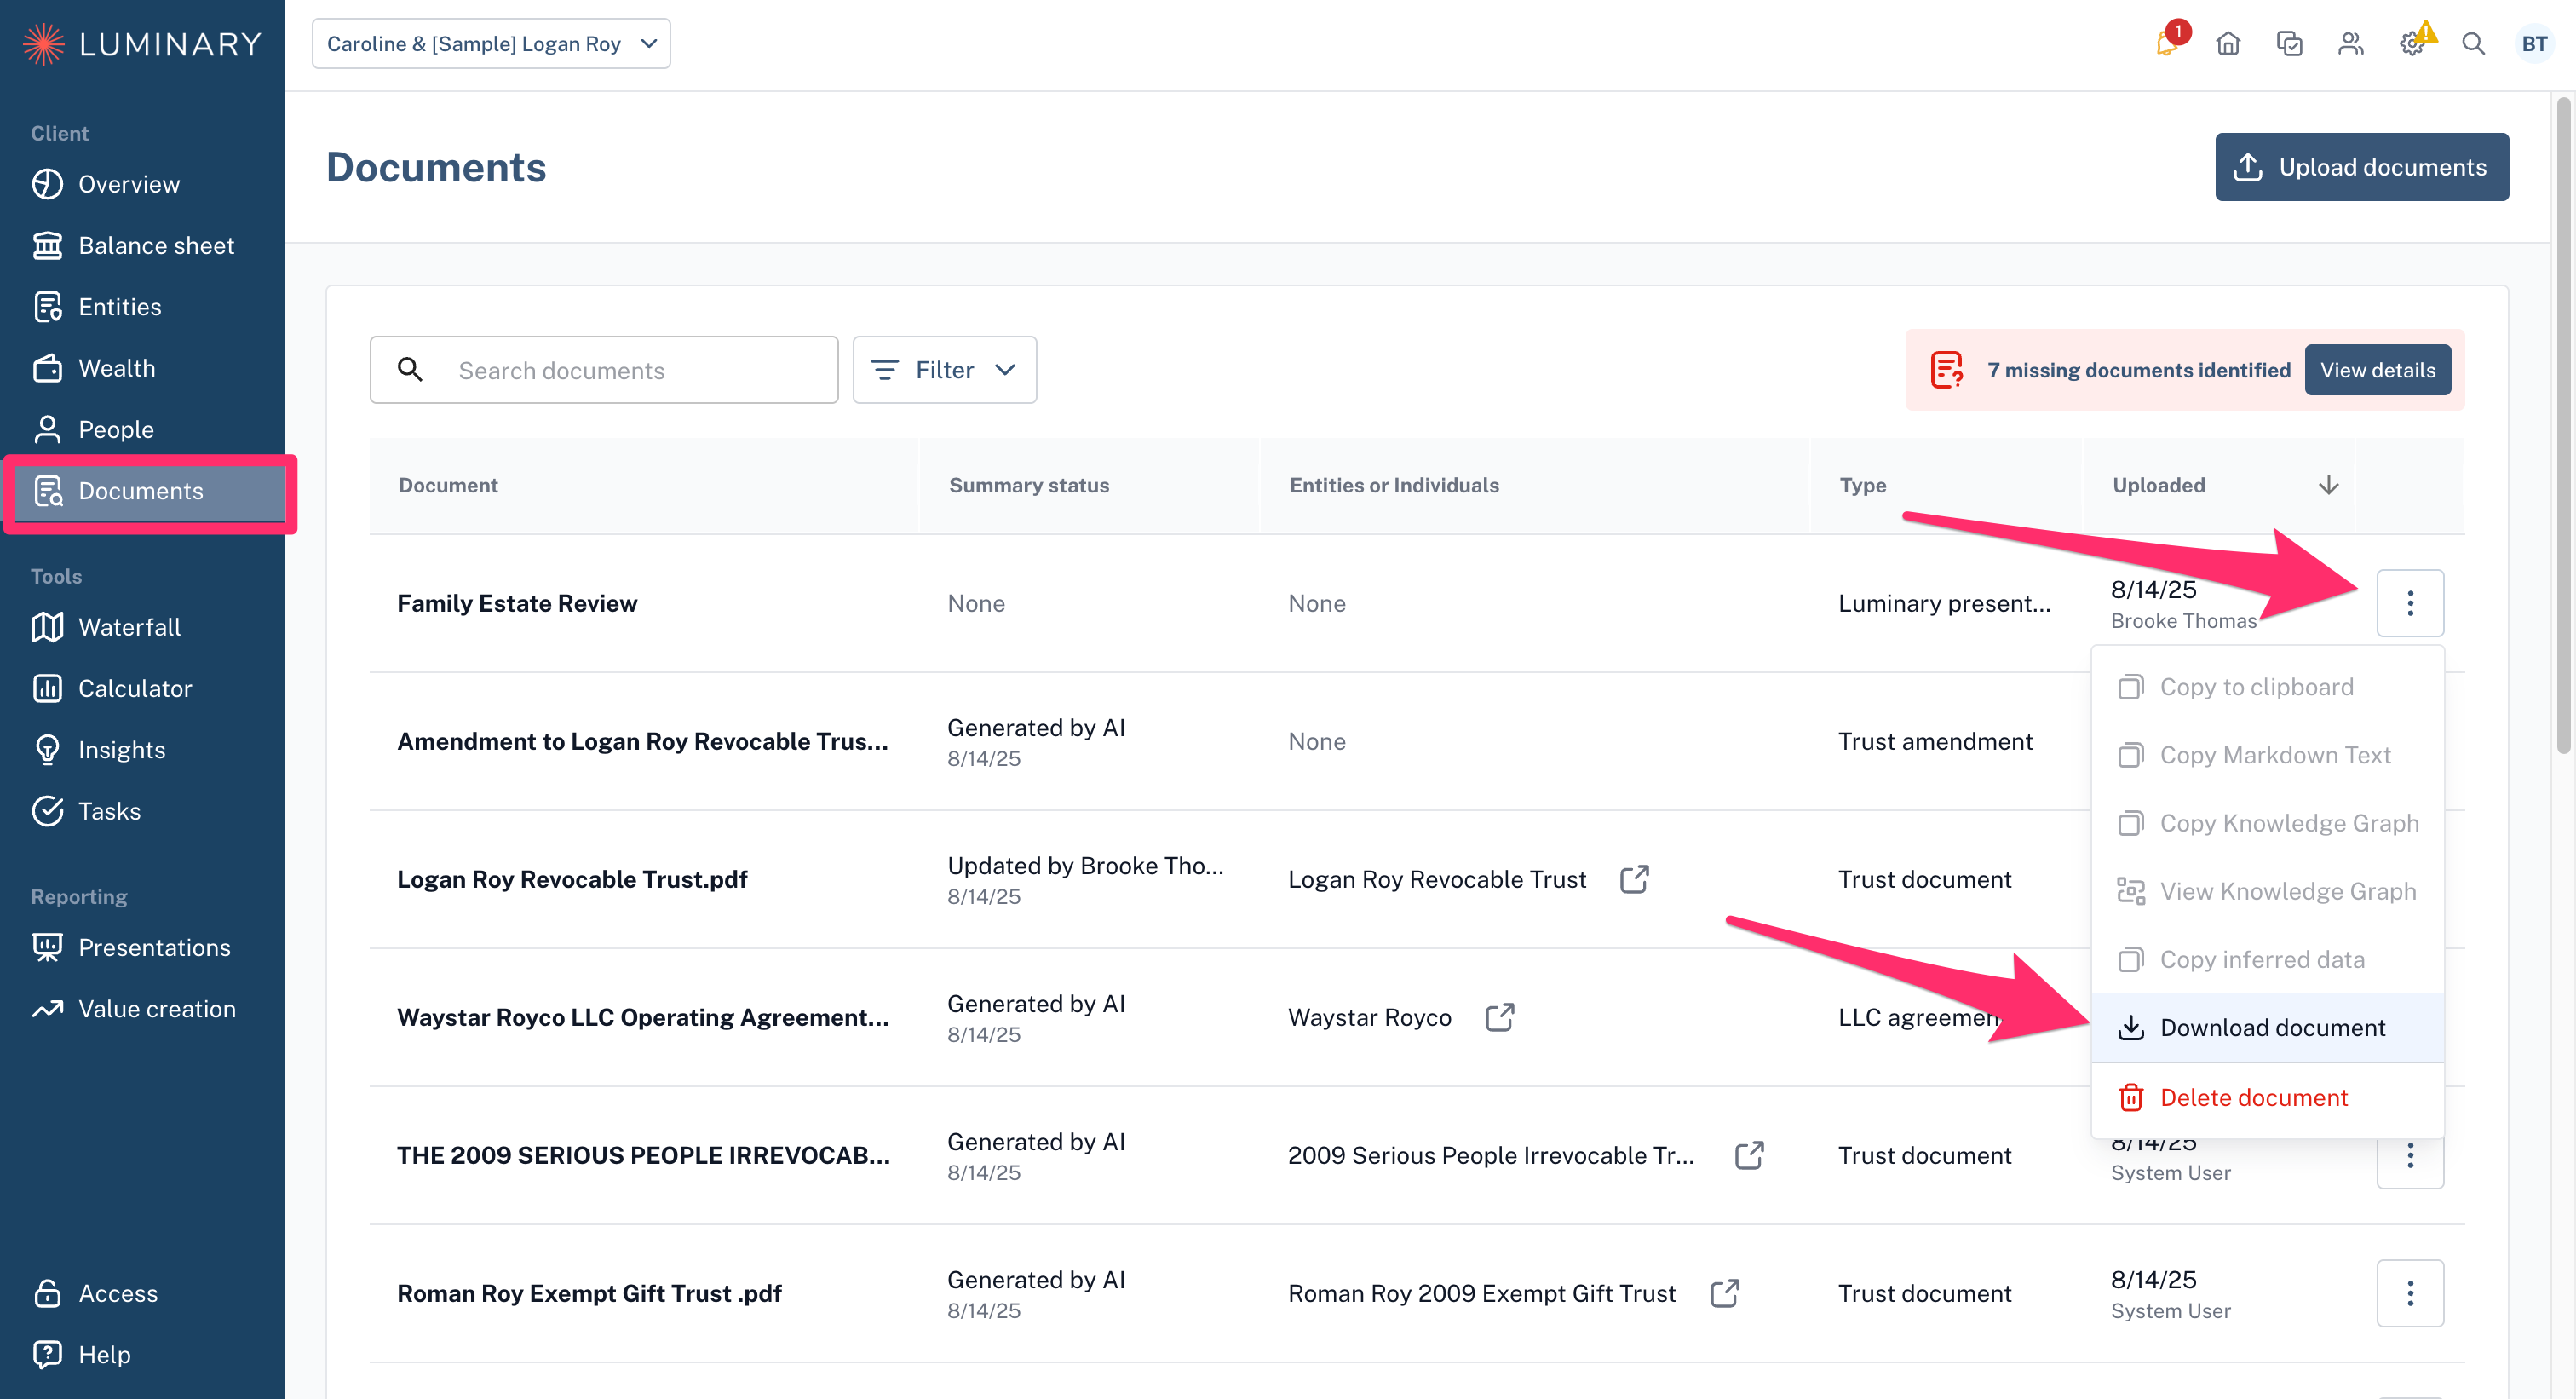Click the page vertical scrollbar

click(x=2563, y=425)
